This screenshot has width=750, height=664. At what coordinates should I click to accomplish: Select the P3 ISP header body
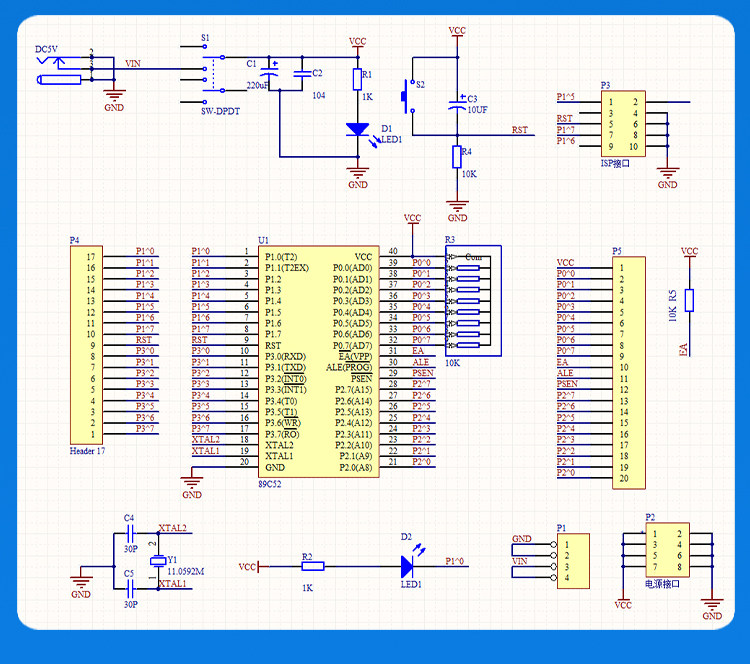(623, 124)
